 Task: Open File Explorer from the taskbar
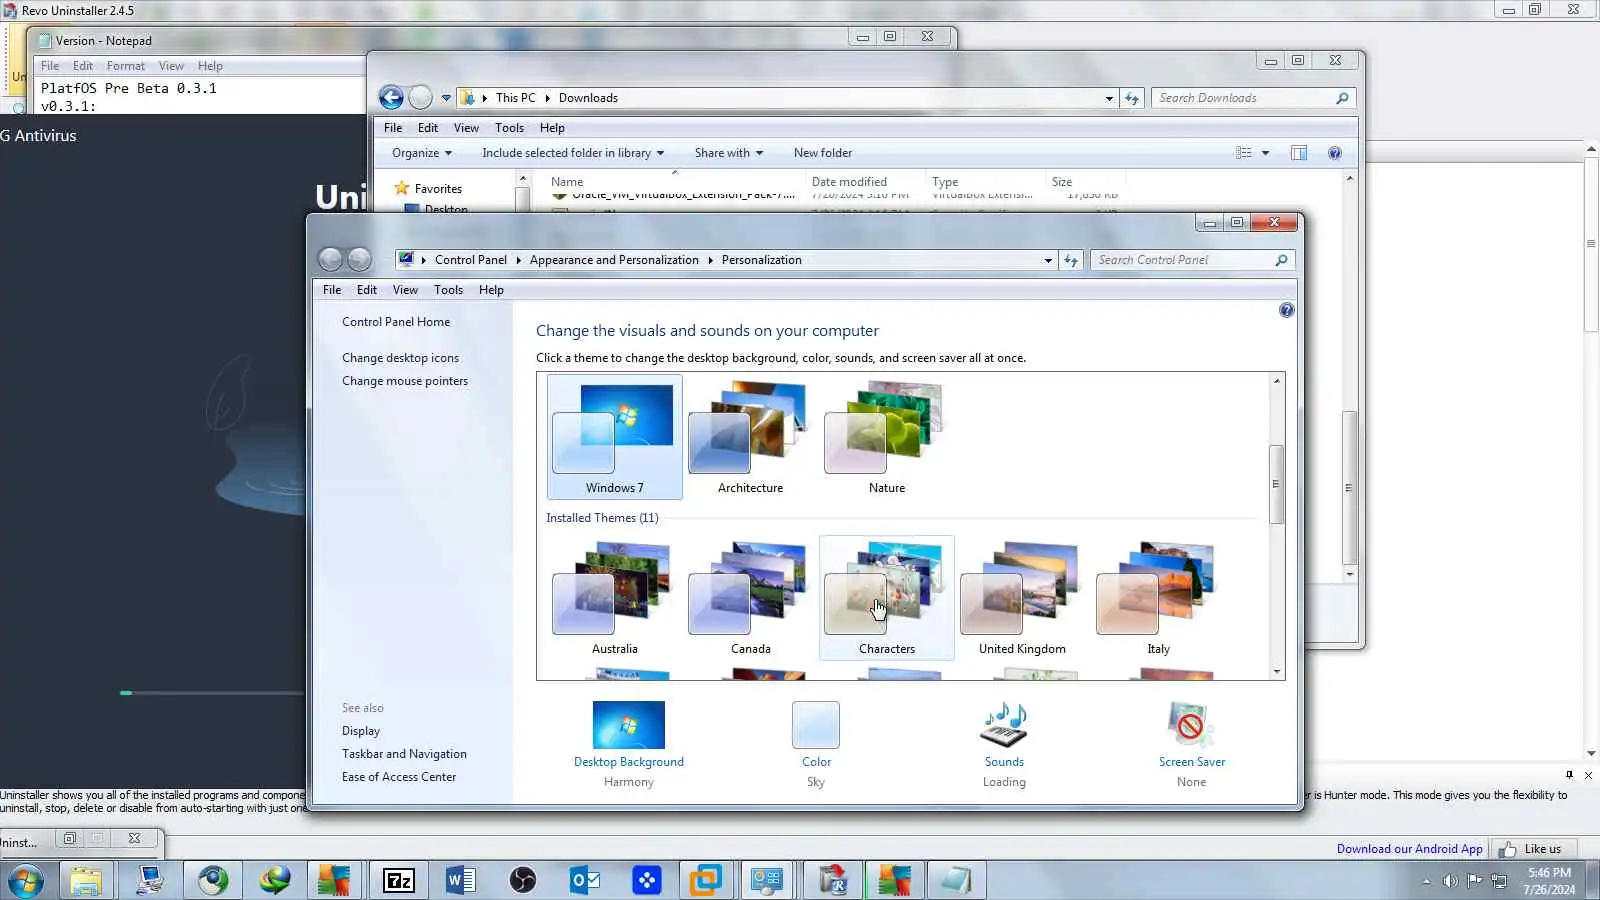click(86, 880)
